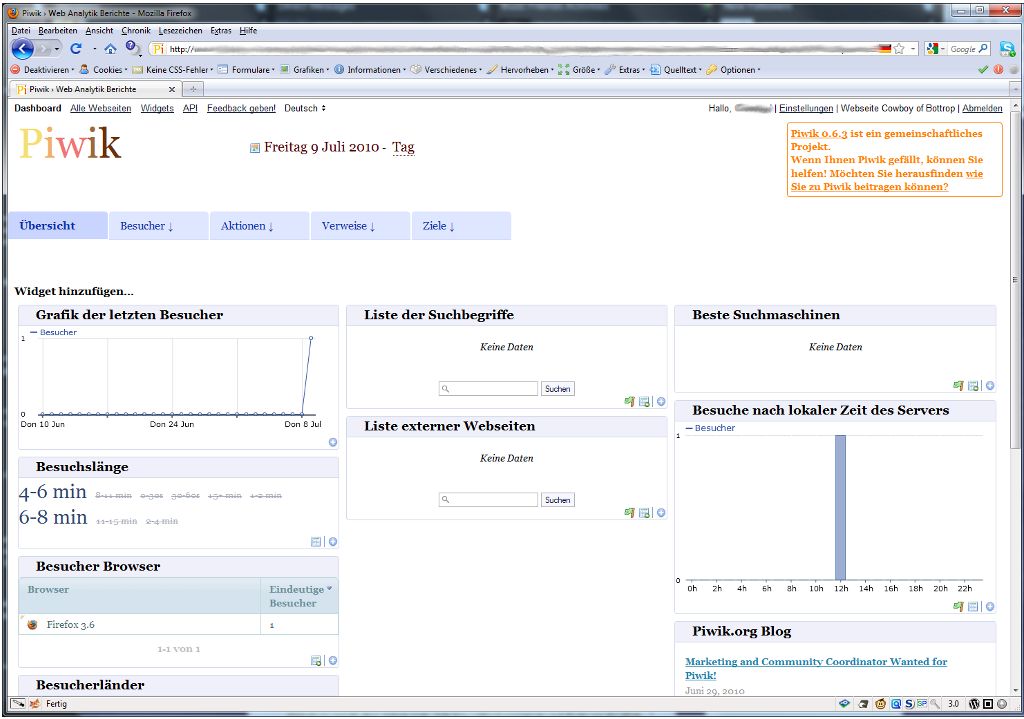Image resolution: width=1024 pixels, height=719 pixels.
Task: Open a new browser tab with the plus tab
Action: [x=193, y=89]
